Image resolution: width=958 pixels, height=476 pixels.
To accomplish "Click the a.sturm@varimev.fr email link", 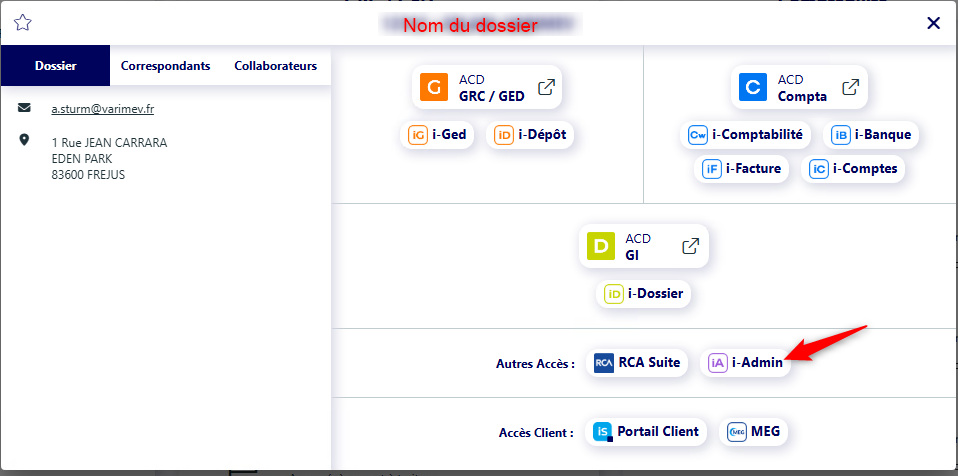I will 102,109.
